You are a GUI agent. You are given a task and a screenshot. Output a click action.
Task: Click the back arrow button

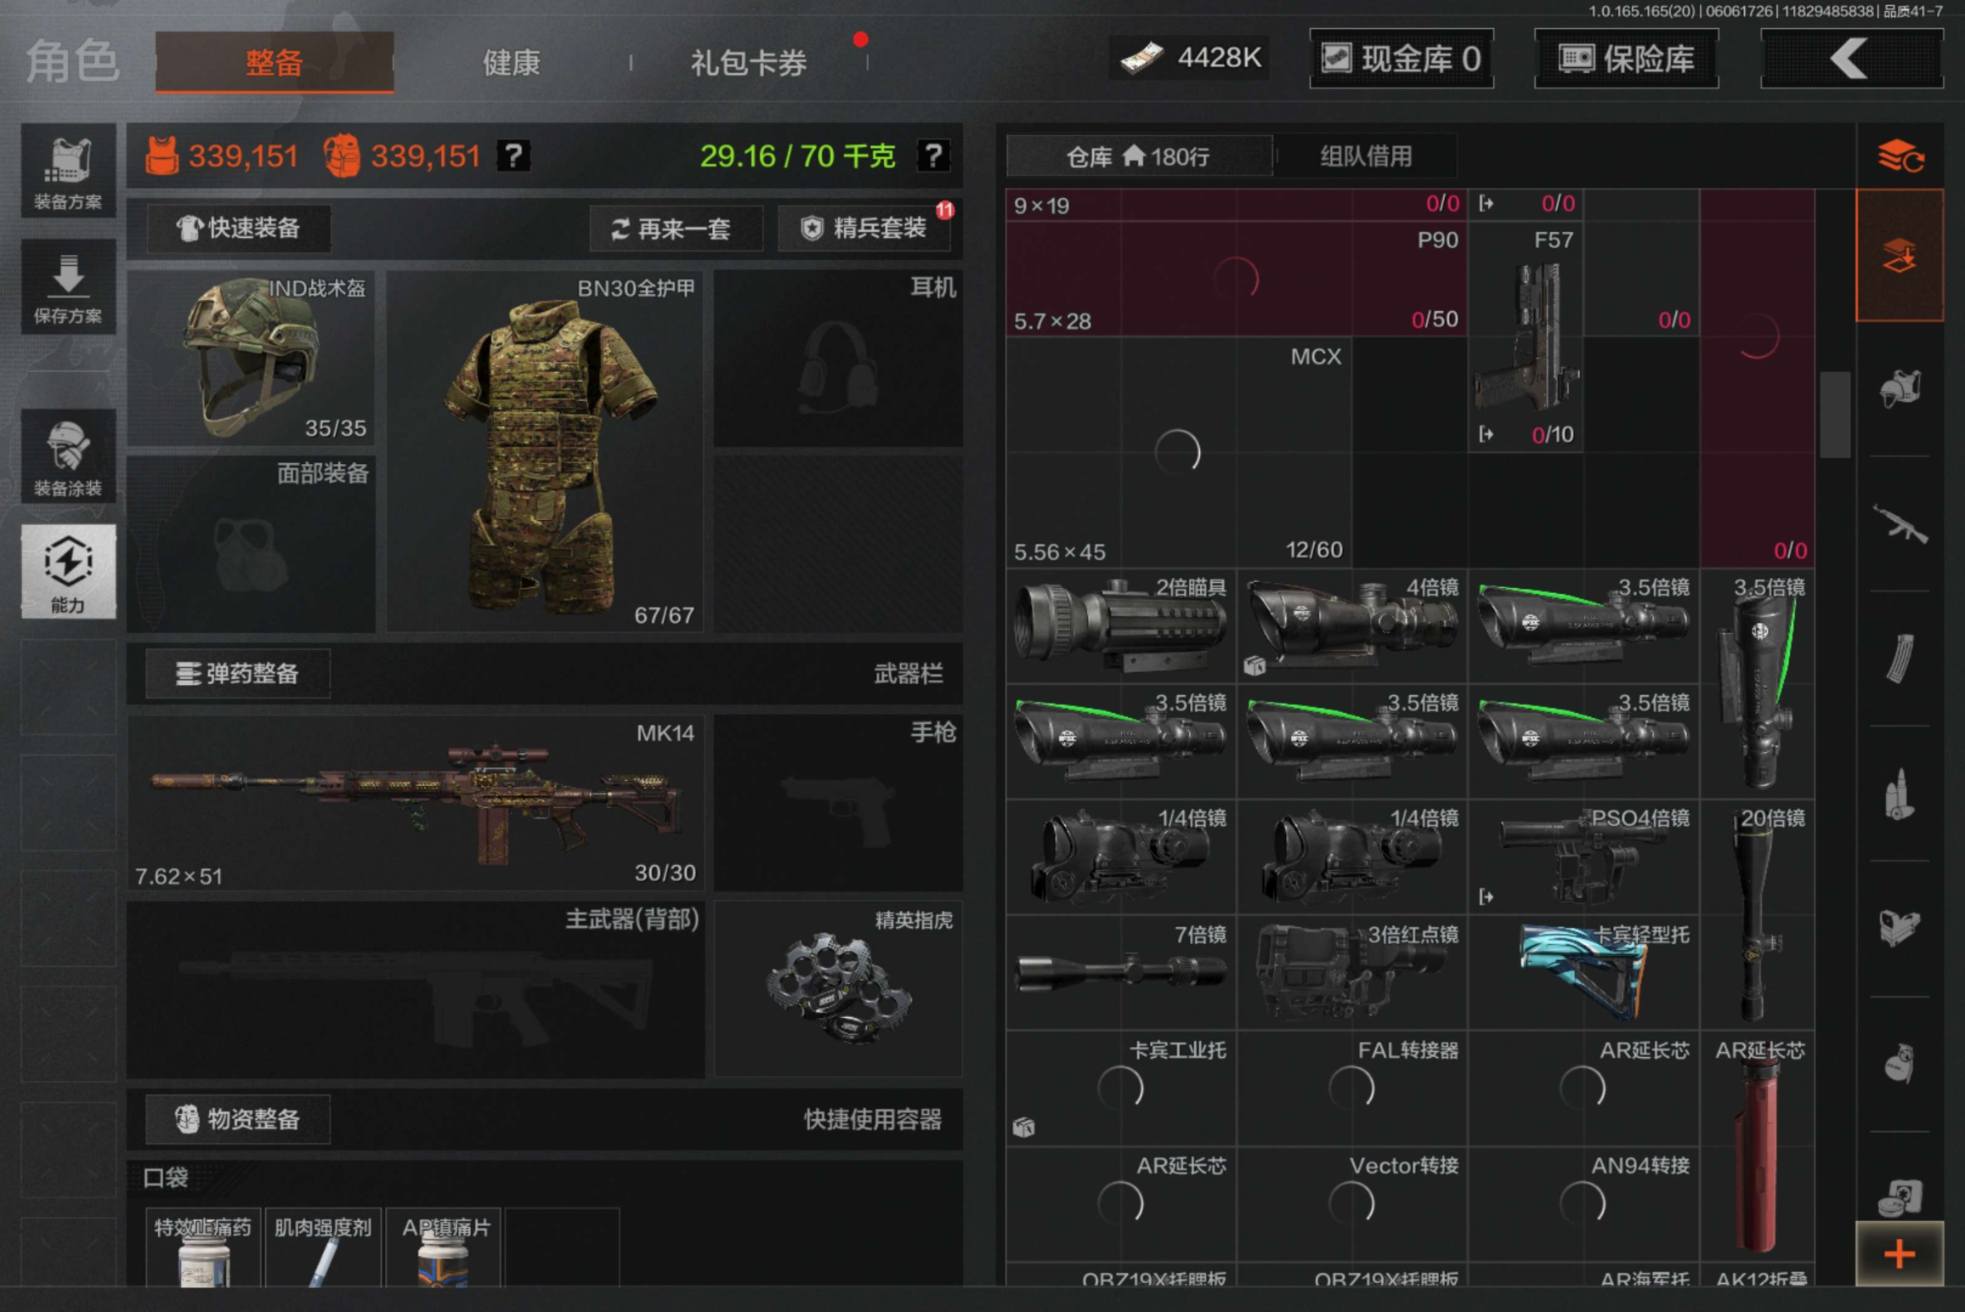(1851, 59)
